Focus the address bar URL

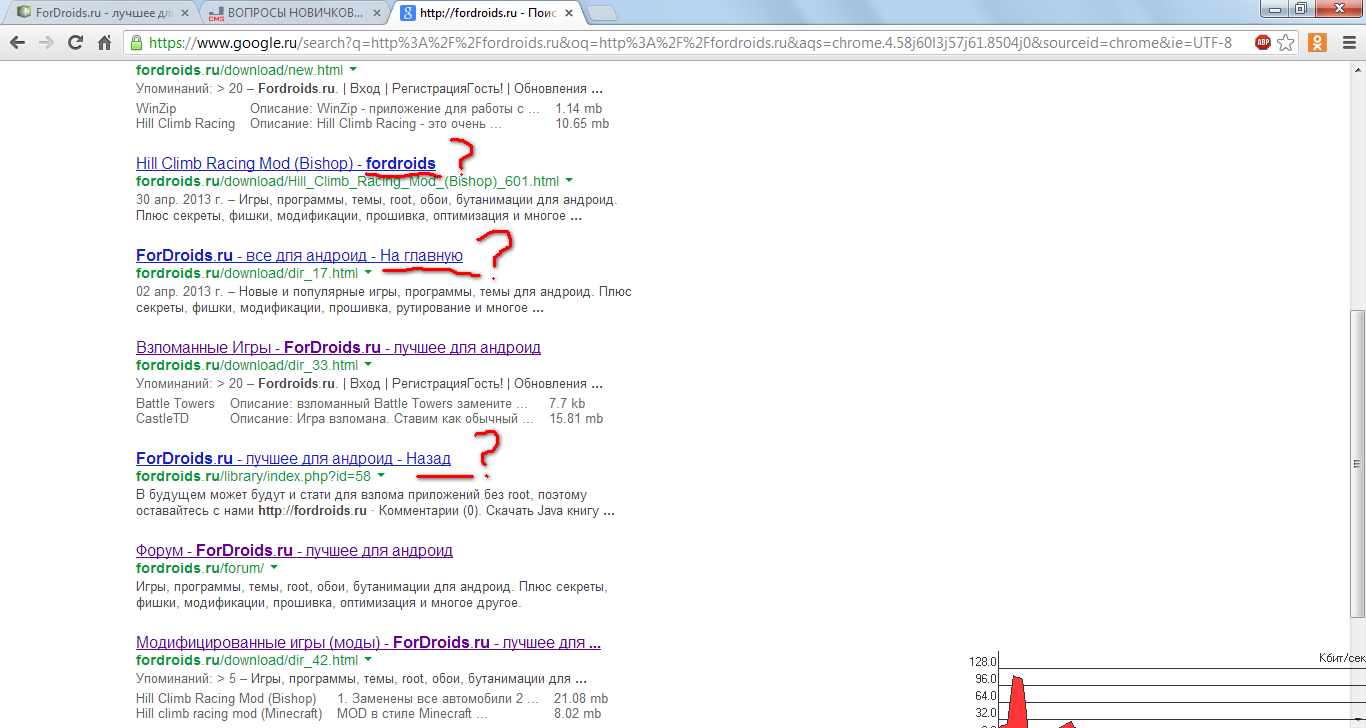(x=690, y=43)
